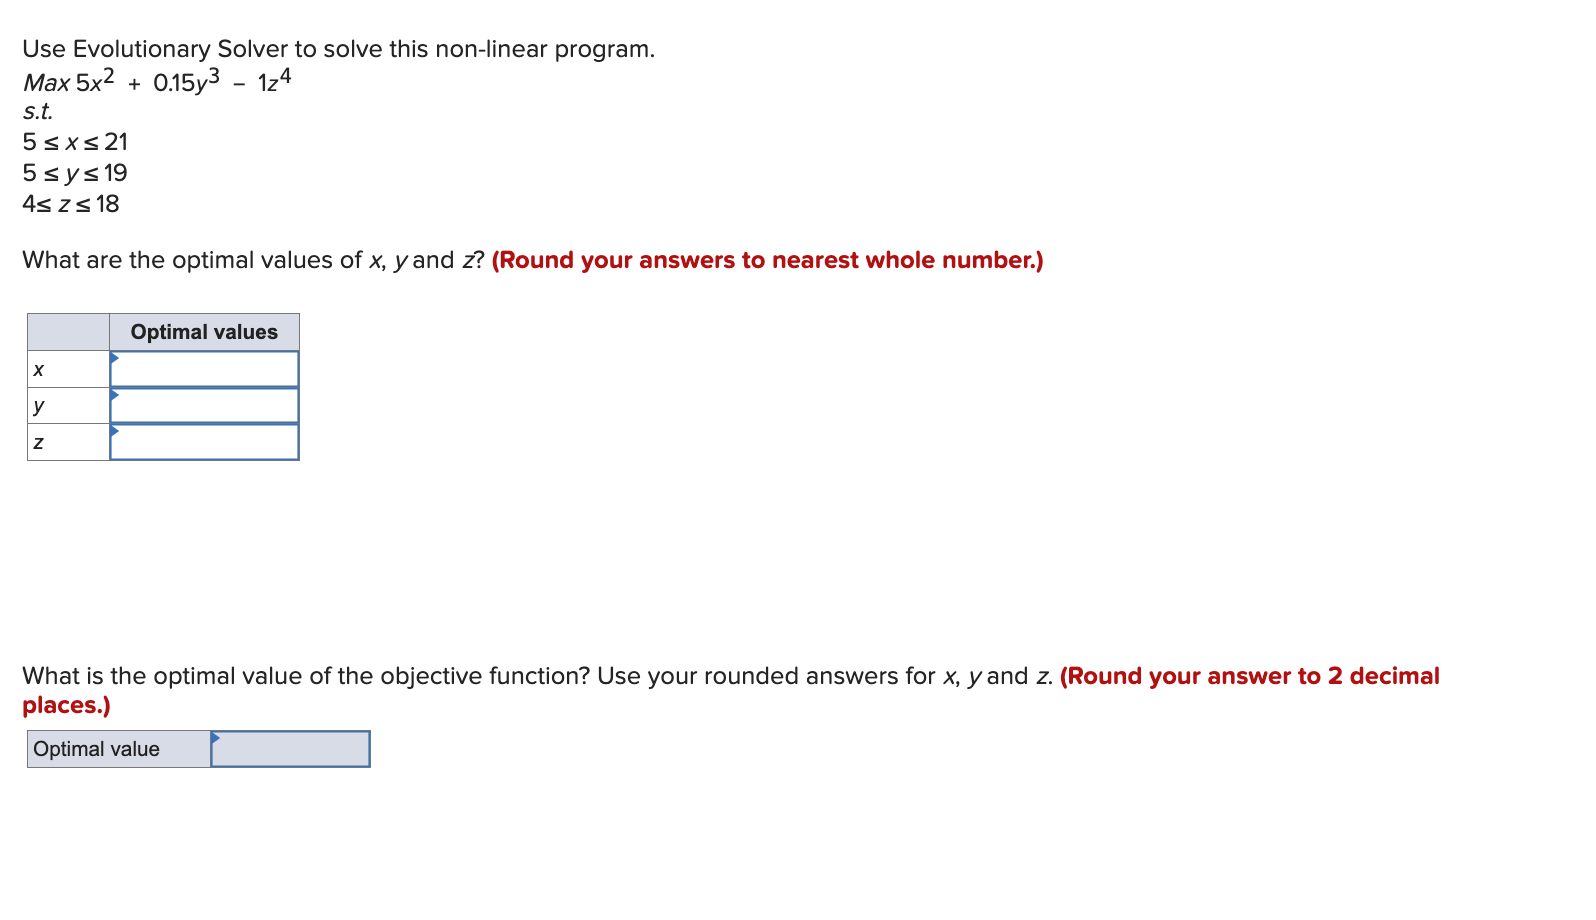
Task: Click the Optimal values column header
Action: pyautogui.click(x=204, y=331)
